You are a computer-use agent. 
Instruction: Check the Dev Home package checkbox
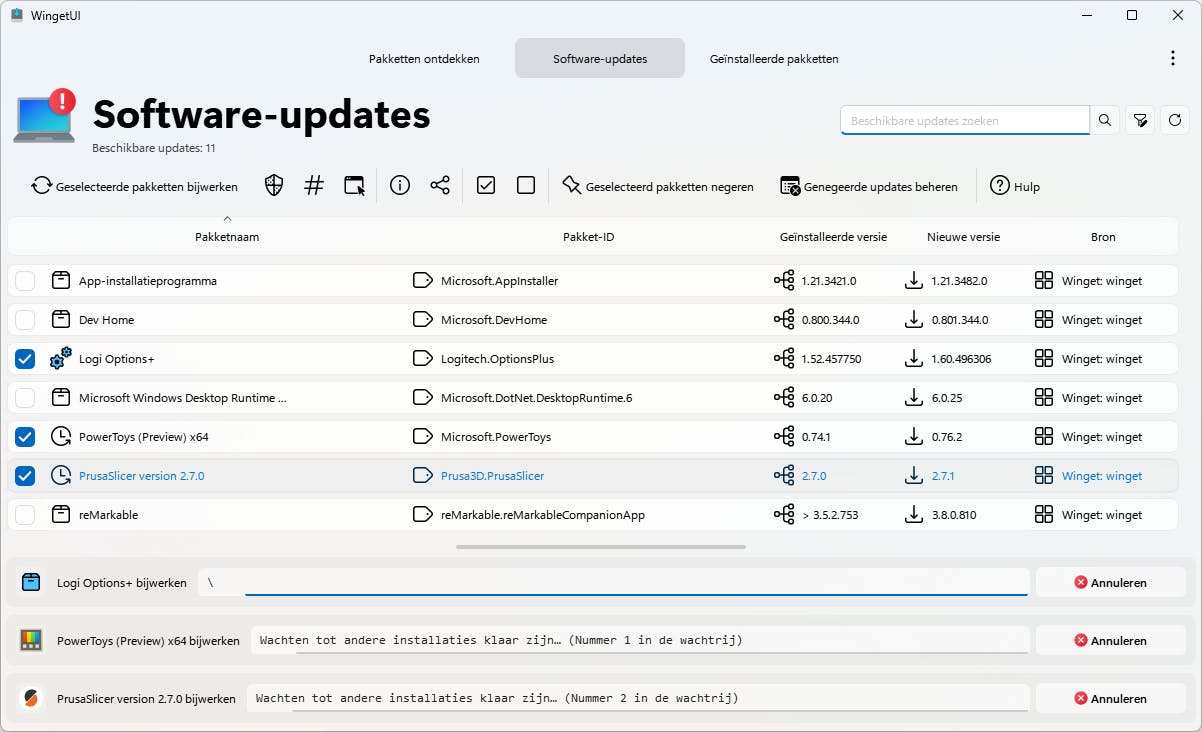(x=25, y=320)
